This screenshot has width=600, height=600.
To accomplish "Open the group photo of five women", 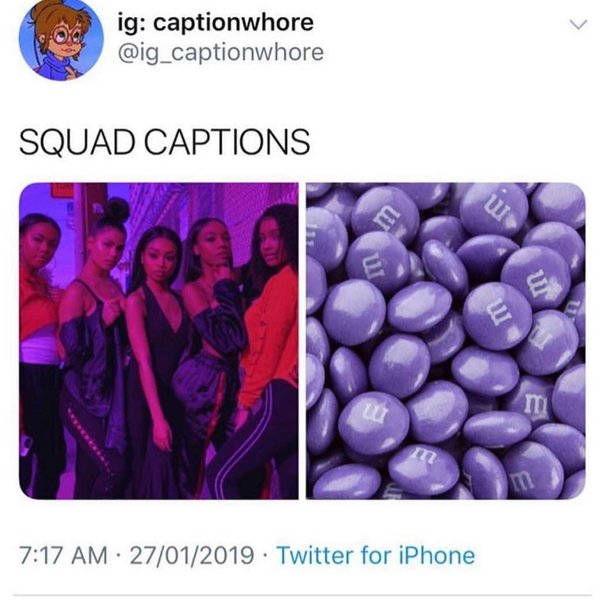I will pos(158,341).
